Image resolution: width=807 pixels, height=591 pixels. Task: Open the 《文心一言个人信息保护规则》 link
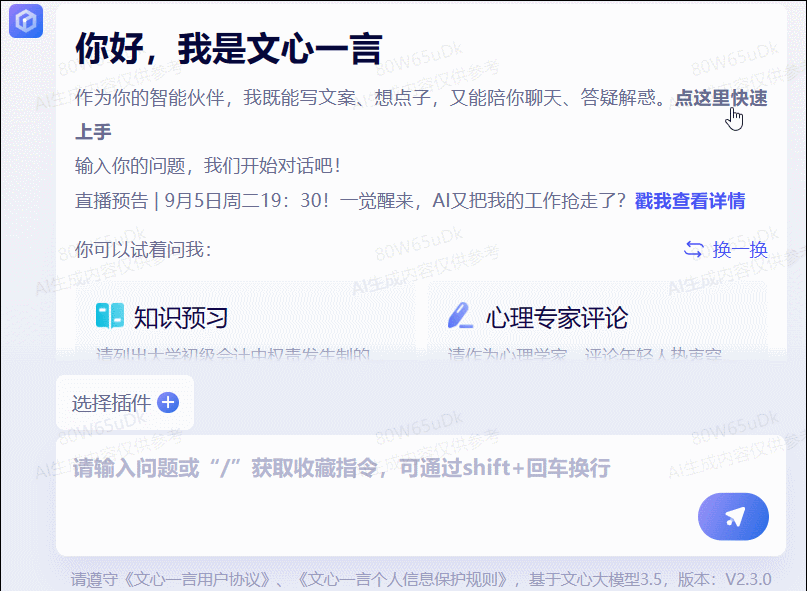[402, 580]
